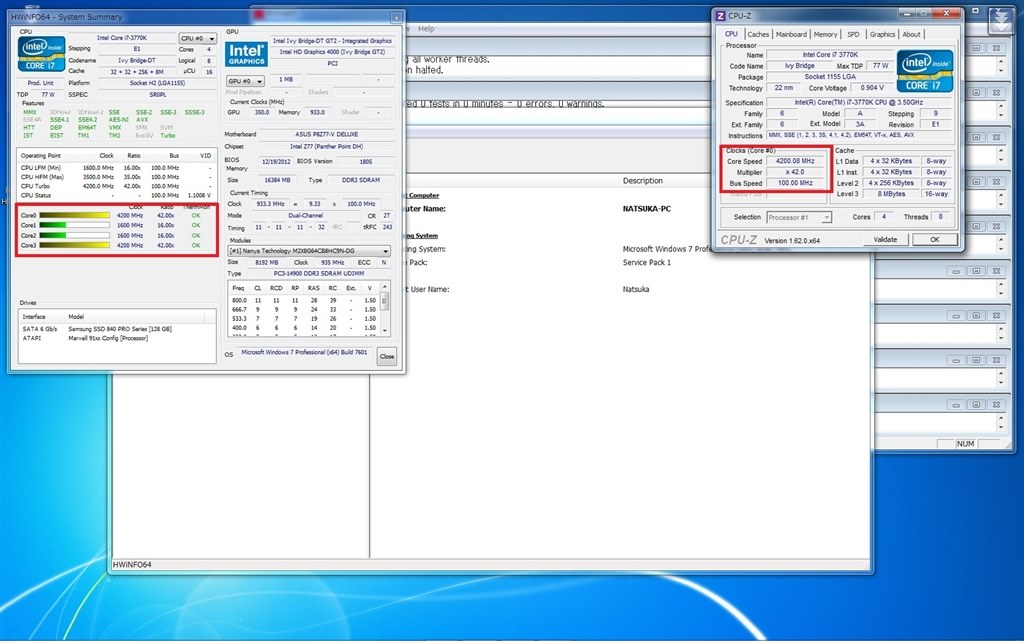Click Validate in the CPU-Z window
The image size is (1024, 641).
coord(885,240)
